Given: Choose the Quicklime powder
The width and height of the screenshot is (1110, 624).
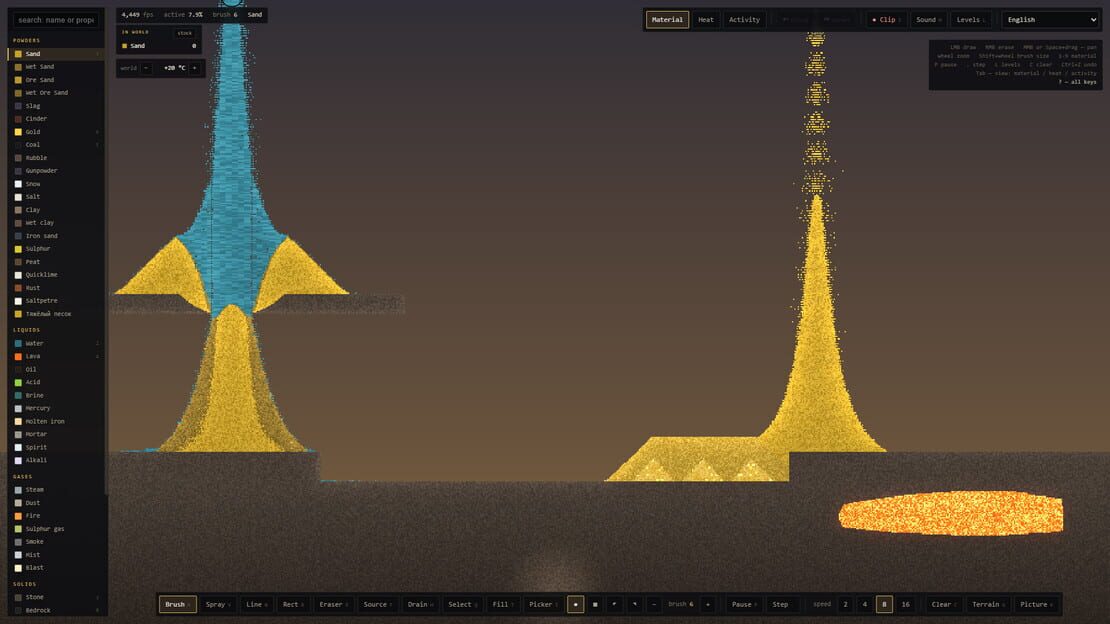Looking at the screenshot, I should (x=56, y=275).
